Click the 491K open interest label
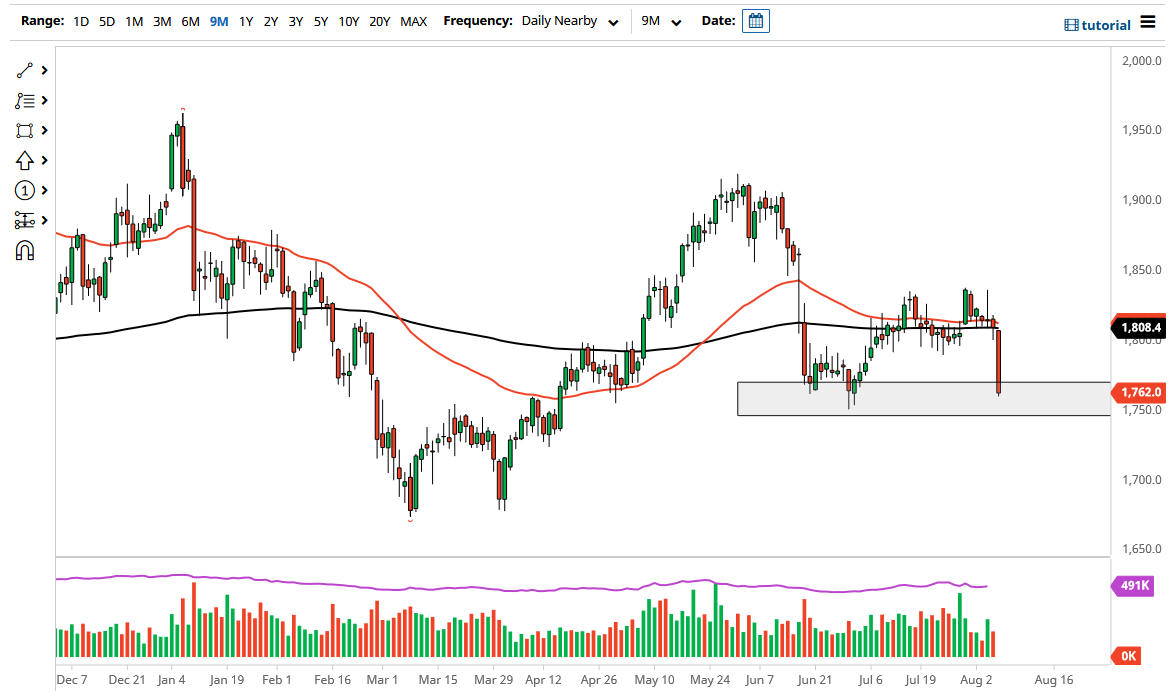This screenshot has width=1175, height=696. pos(1133,585)
